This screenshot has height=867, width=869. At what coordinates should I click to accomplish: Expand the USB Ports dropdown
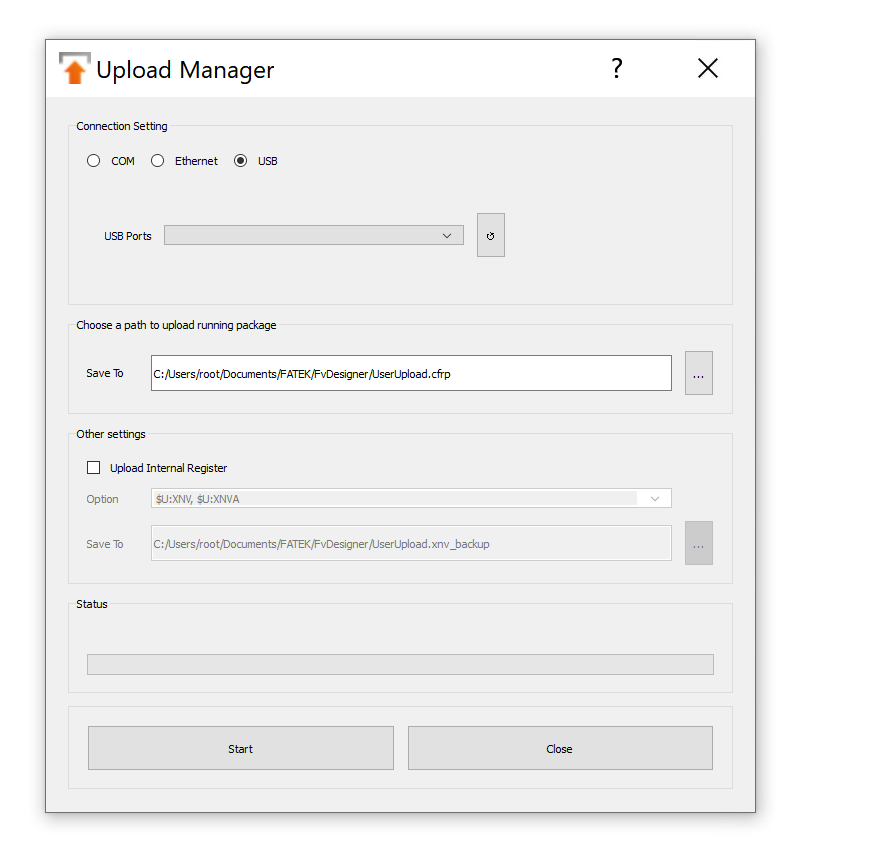(x=314, y=236)
